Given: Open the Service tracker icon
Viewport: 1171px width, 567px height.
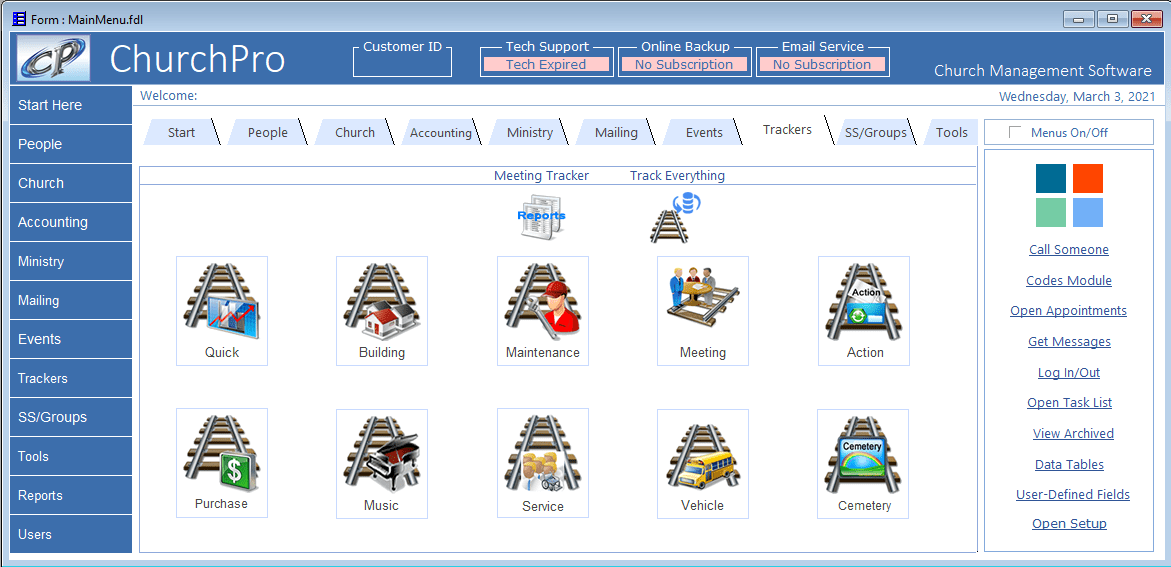Looking at the screenshot, I should point(543,463).
